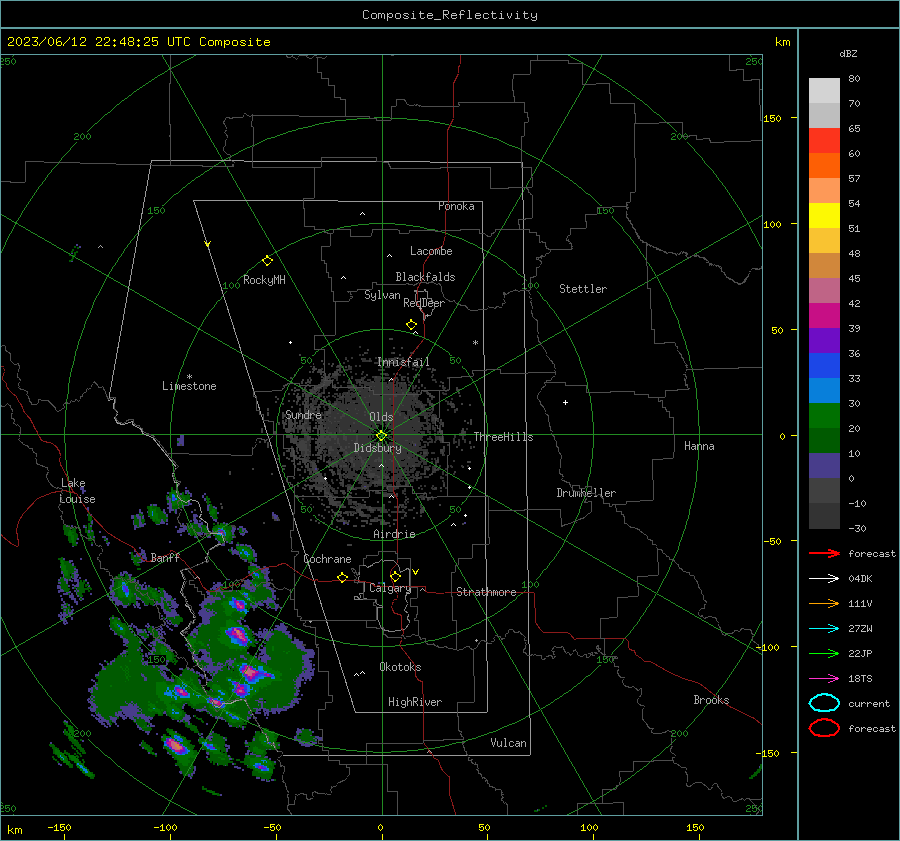Click the yellow diamond marker near RockyMH
The height and width of the screenshot is (841, 900).
[x=267, y=261]
